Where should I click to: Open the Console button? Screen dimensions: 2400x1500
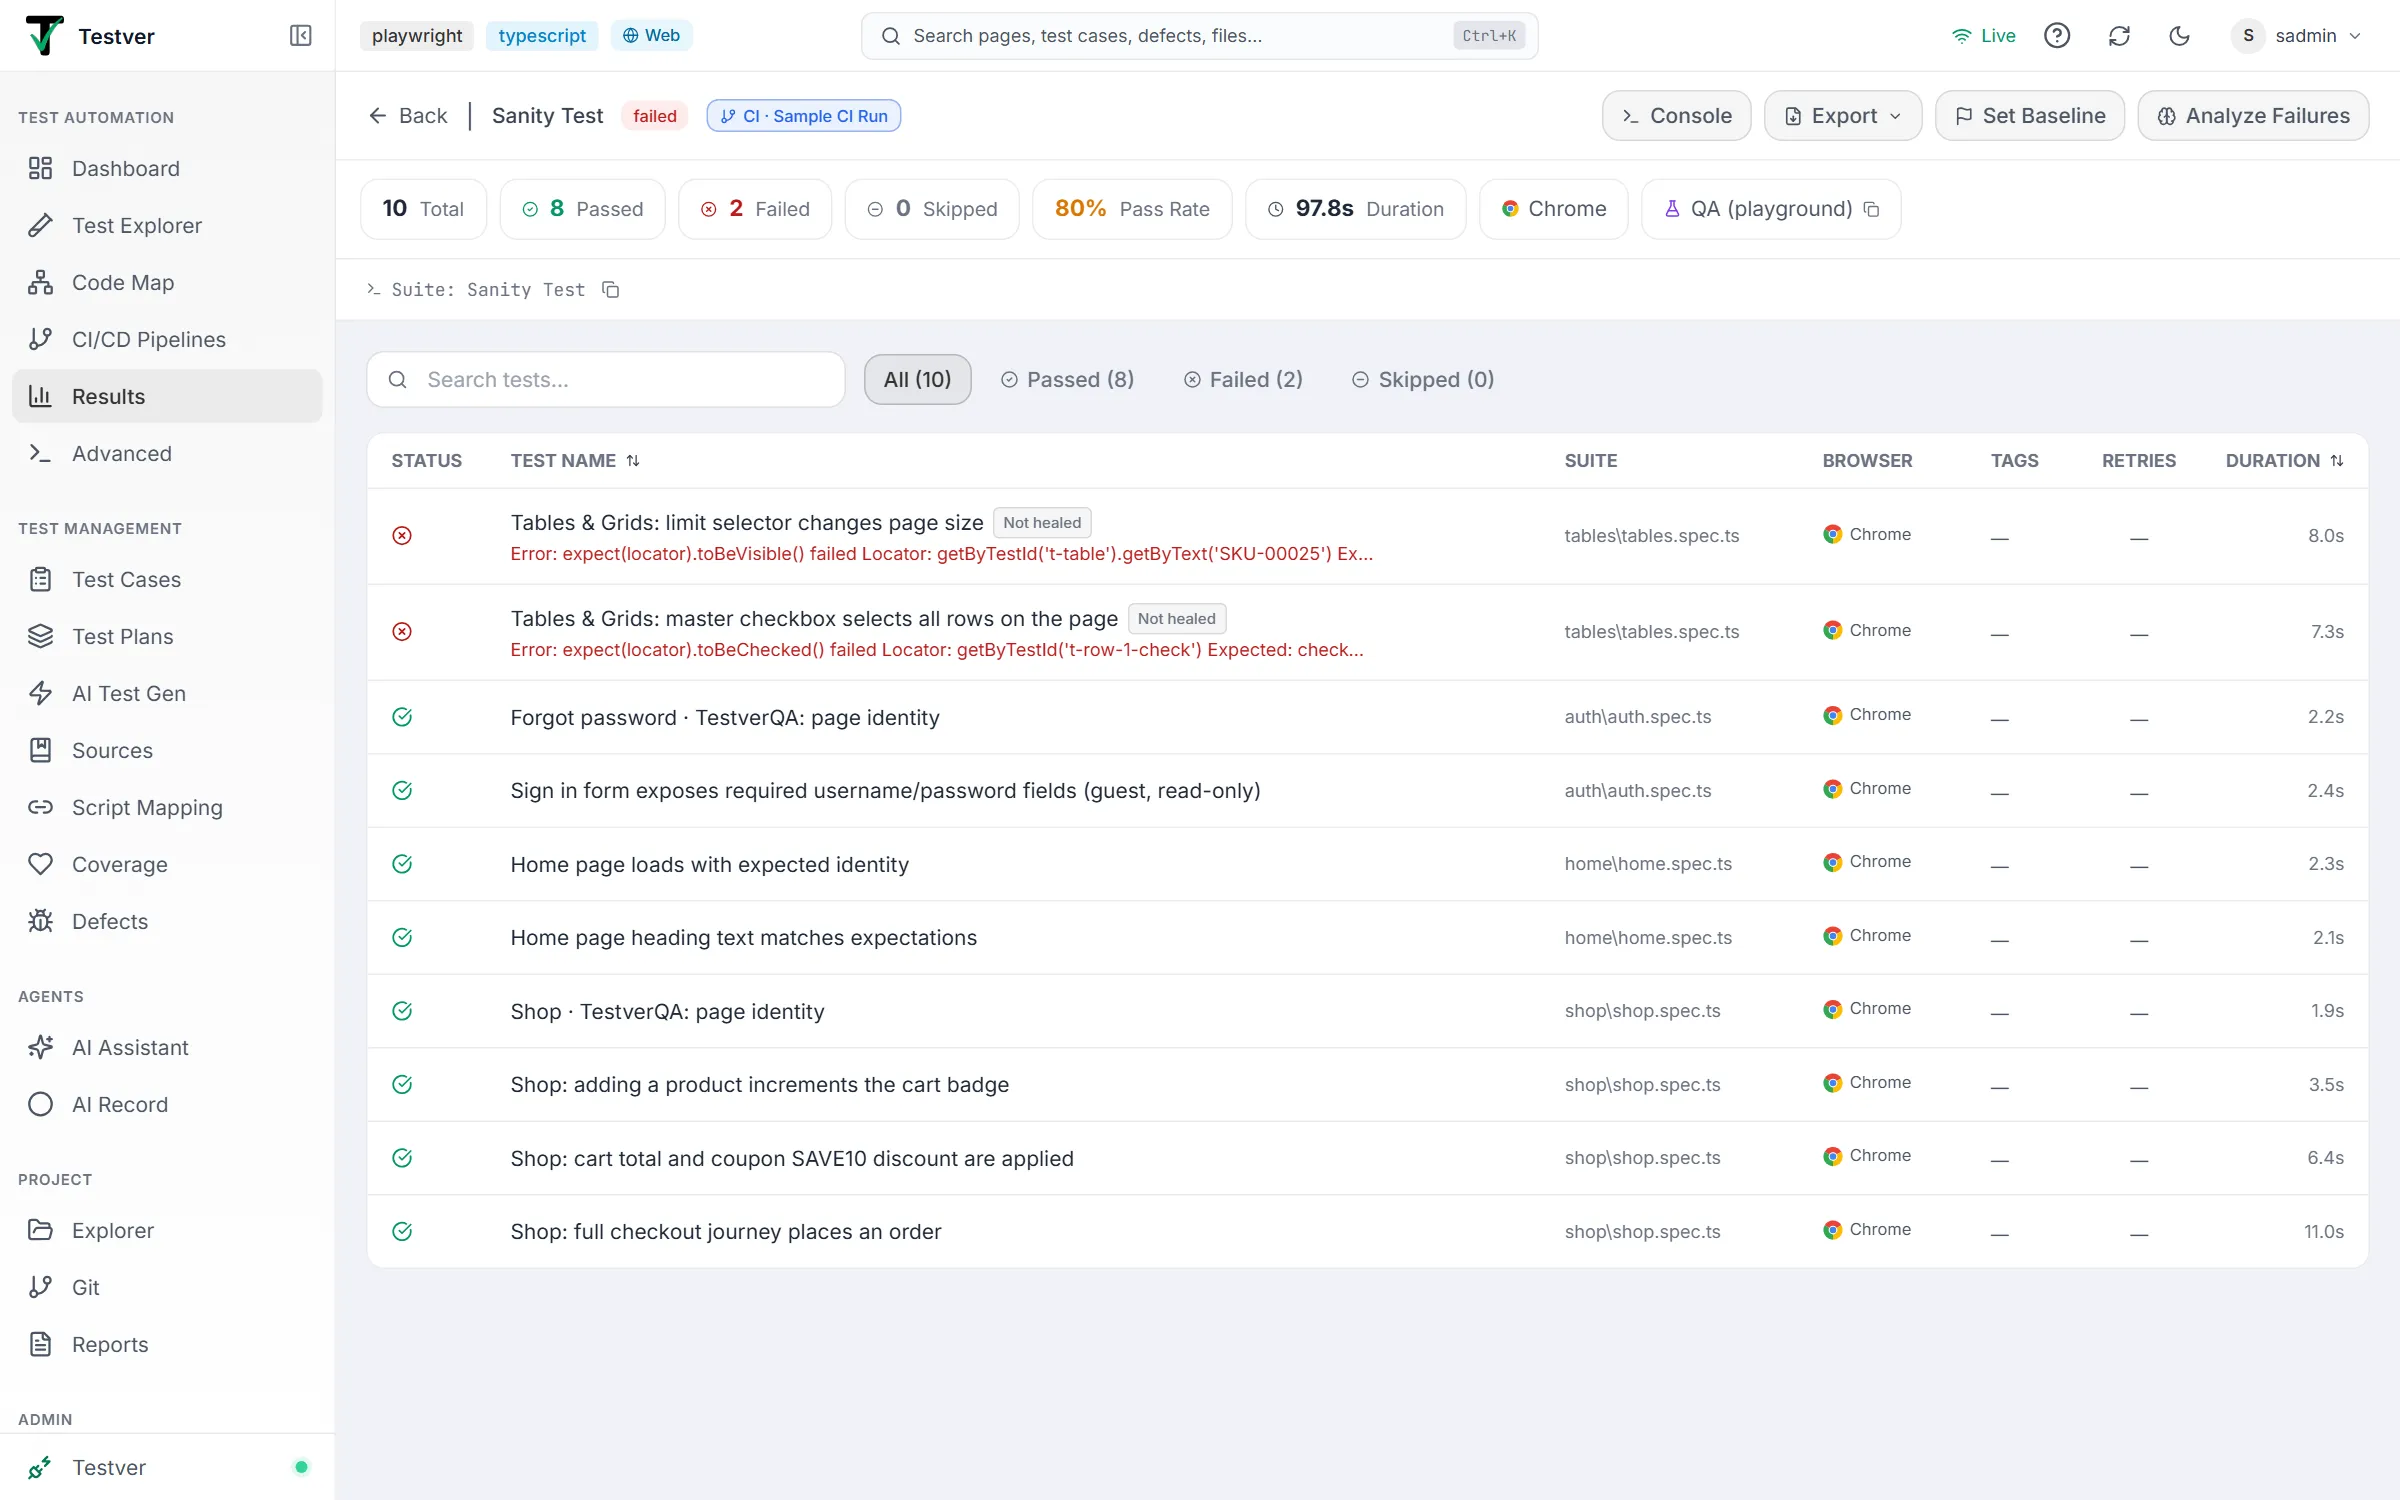tap(1676, 116)
